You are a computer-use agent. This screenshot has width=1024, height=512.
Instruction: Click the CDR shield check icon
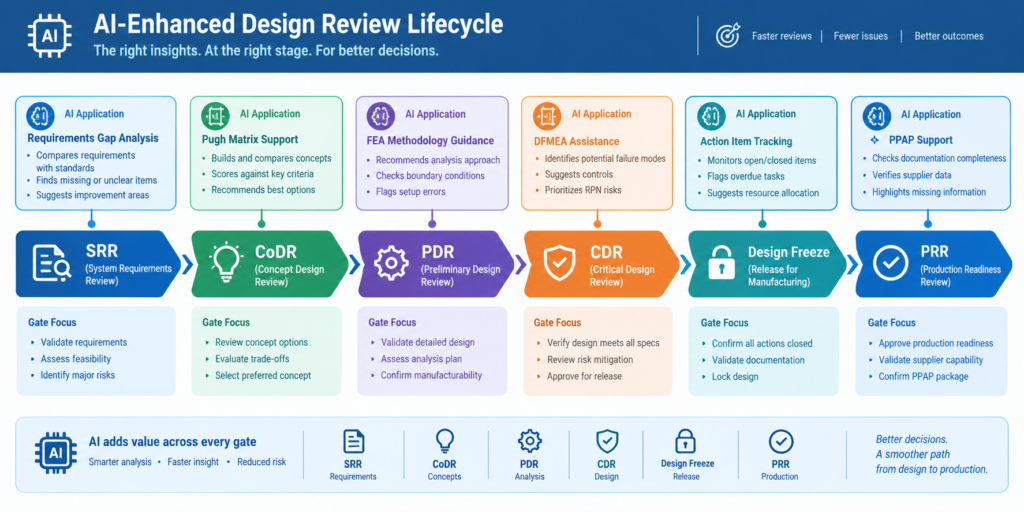(560, 263)
